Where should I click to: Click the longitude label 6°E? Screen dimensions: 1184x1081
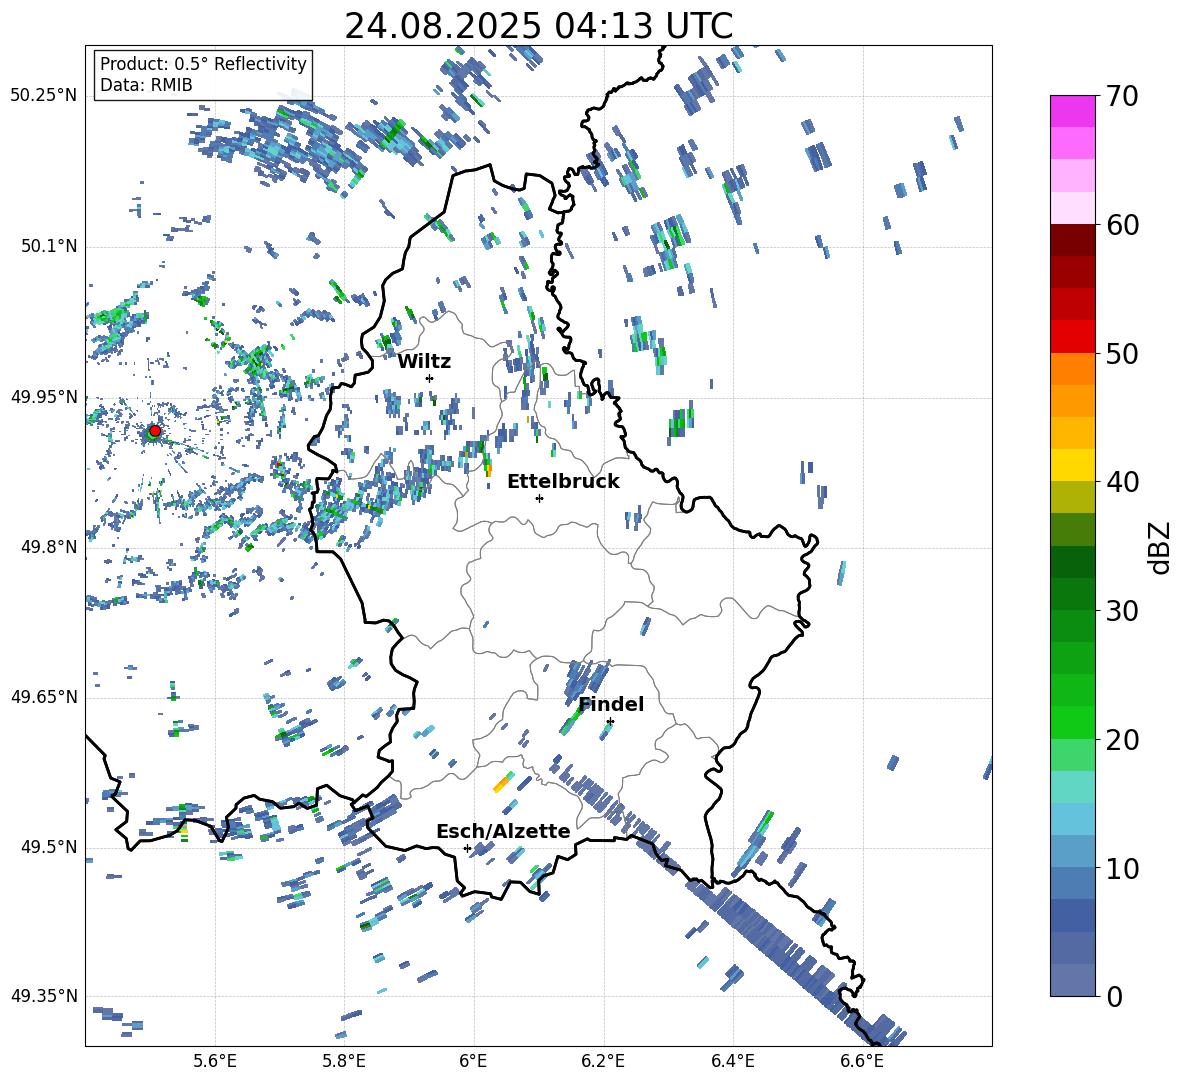(473, 1061)
